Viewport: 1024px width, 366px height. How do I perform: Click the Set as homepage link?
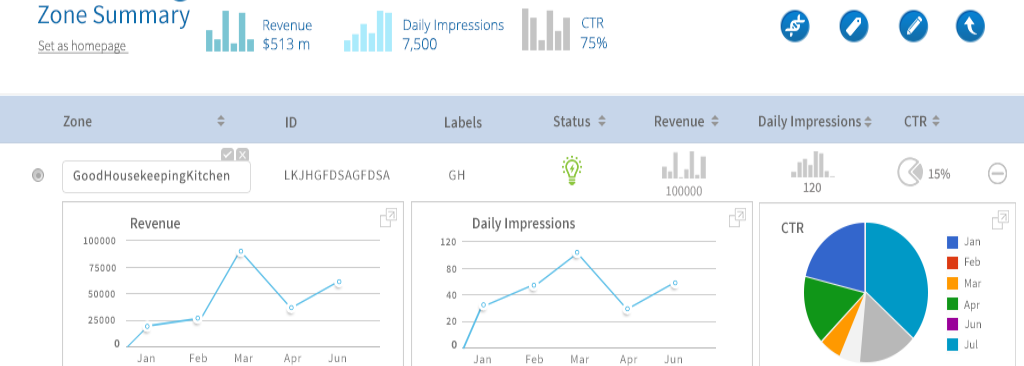[82, 46]
